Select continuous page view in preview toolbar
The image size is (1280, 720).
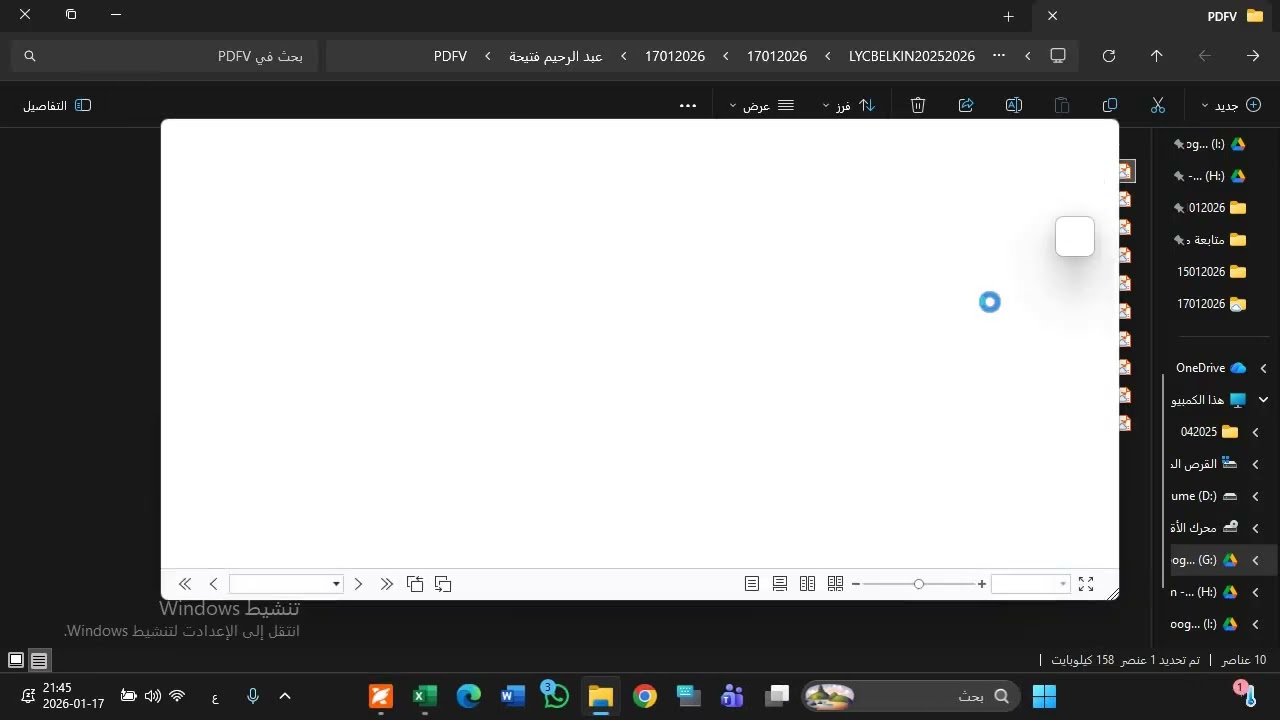coord(780,584)
